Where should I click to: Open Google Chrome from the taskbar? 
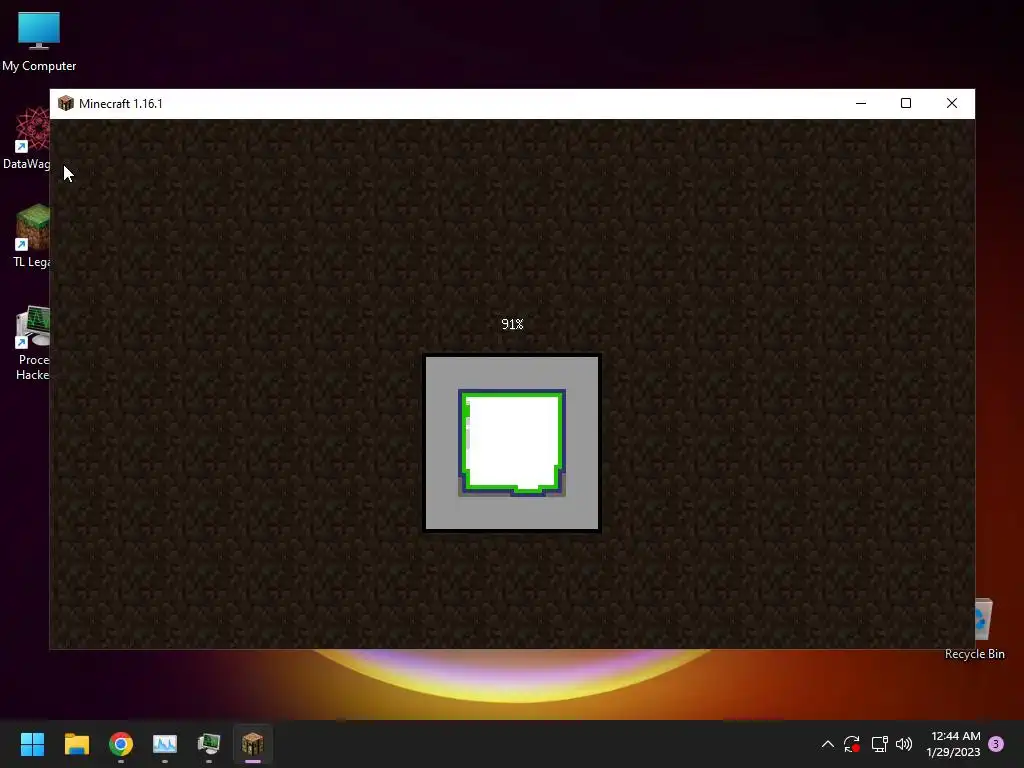121,744
